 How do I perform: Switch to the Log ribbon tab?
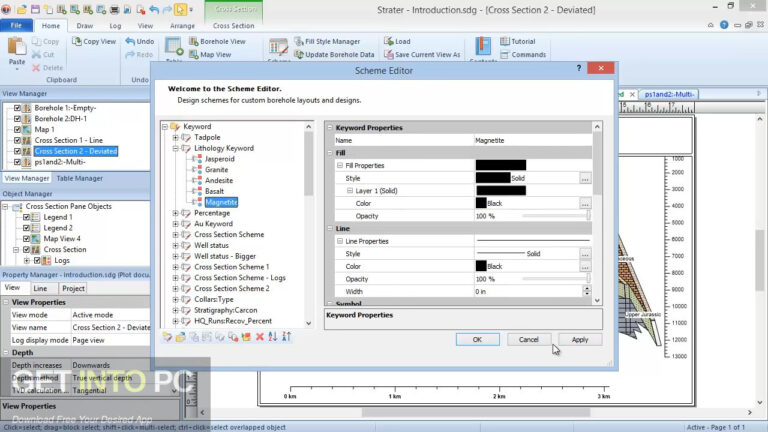click(115, 25)
